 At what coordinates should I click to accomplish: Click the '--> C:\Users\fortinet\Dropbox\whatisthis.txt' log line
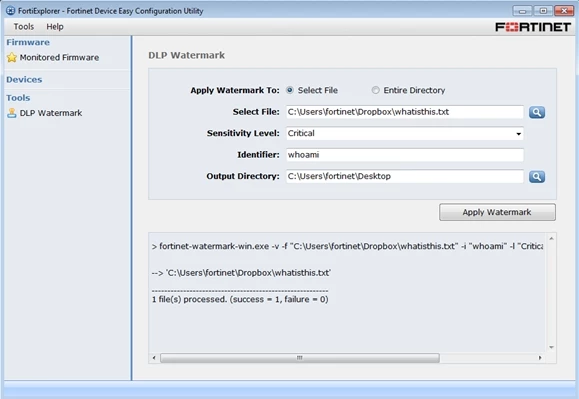tap(241, 273)
